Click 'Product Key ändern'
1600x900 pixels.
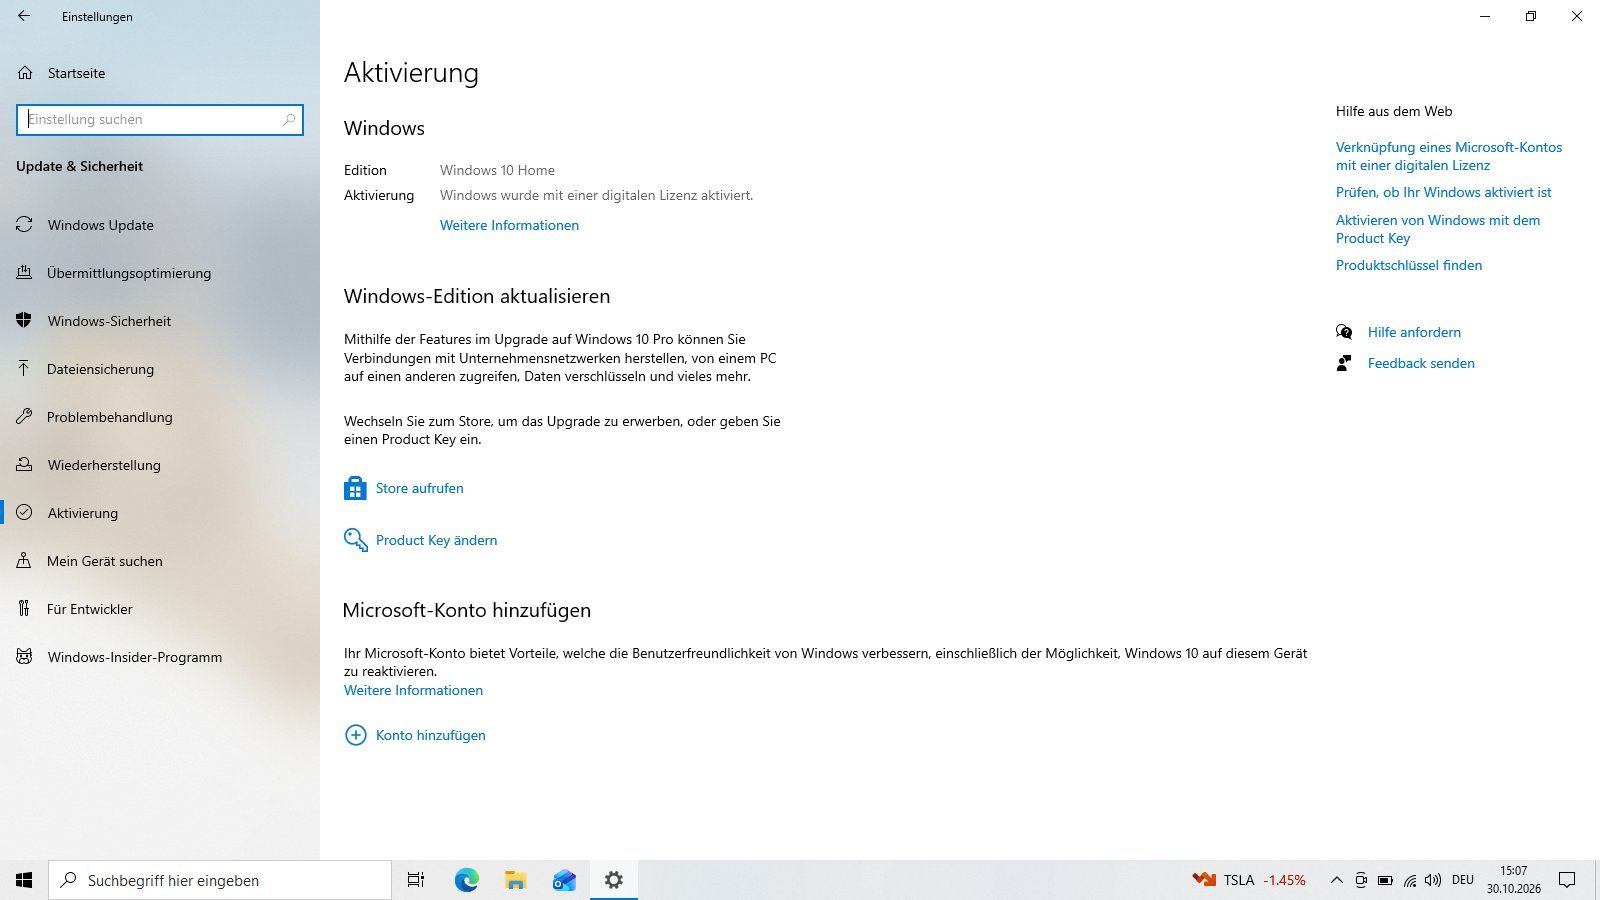pyautogui.click(x=436, y=540)
